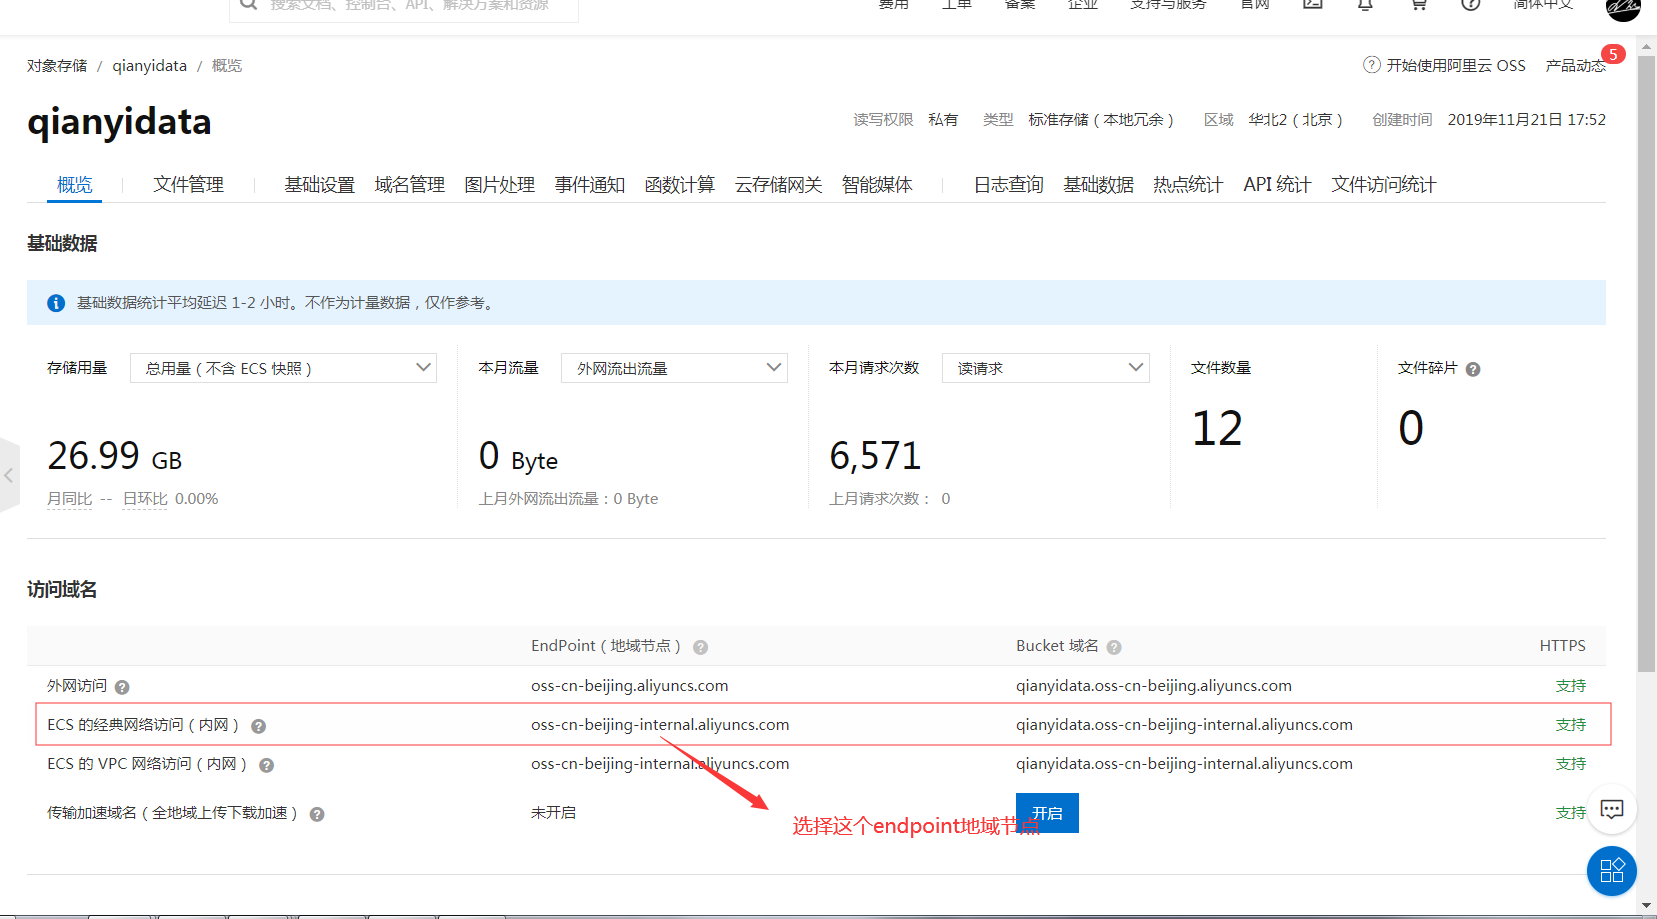Click the blue 开启 button for 传输加速域名

[1047, 813]
